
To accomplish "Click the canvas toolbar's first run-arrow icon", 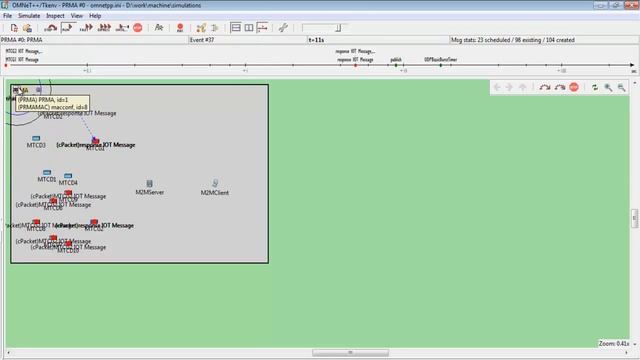I will pyautogui.click(x=544, y=87).
